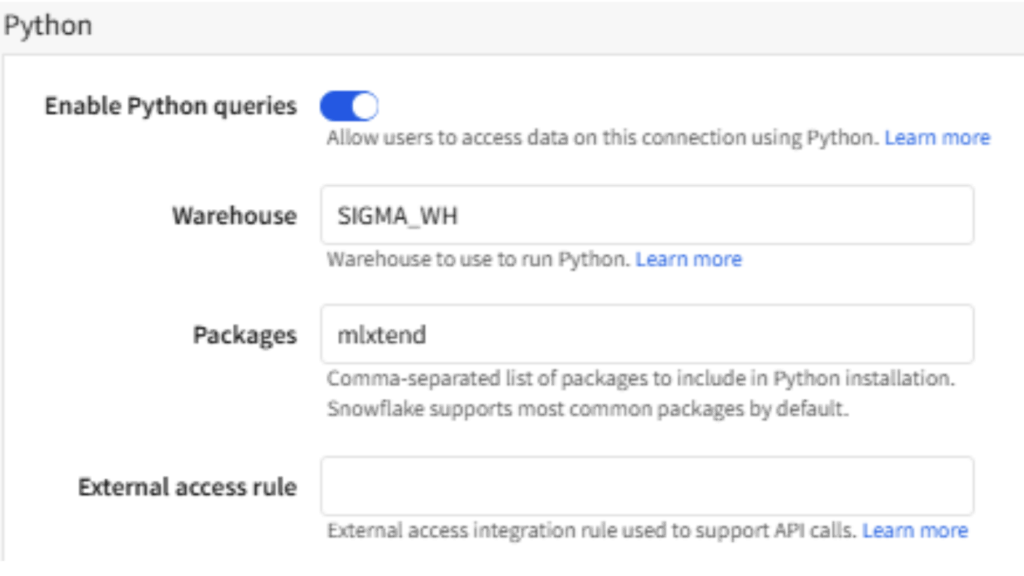Open Learn more link about Python access
Viewport: 1024px width, 576px height.
point(937,138)
